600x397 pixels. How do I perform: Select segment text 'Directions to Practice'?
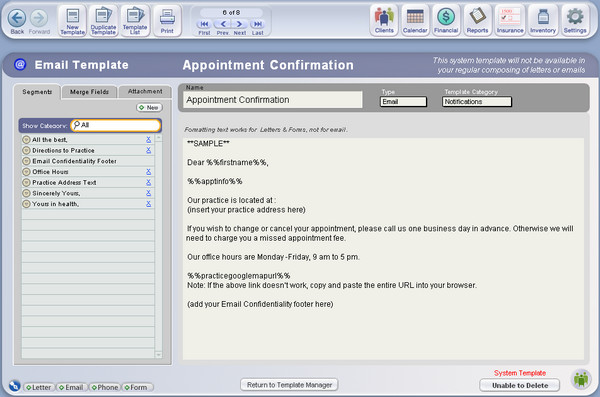pyautogui.click(x=63, y=150)
